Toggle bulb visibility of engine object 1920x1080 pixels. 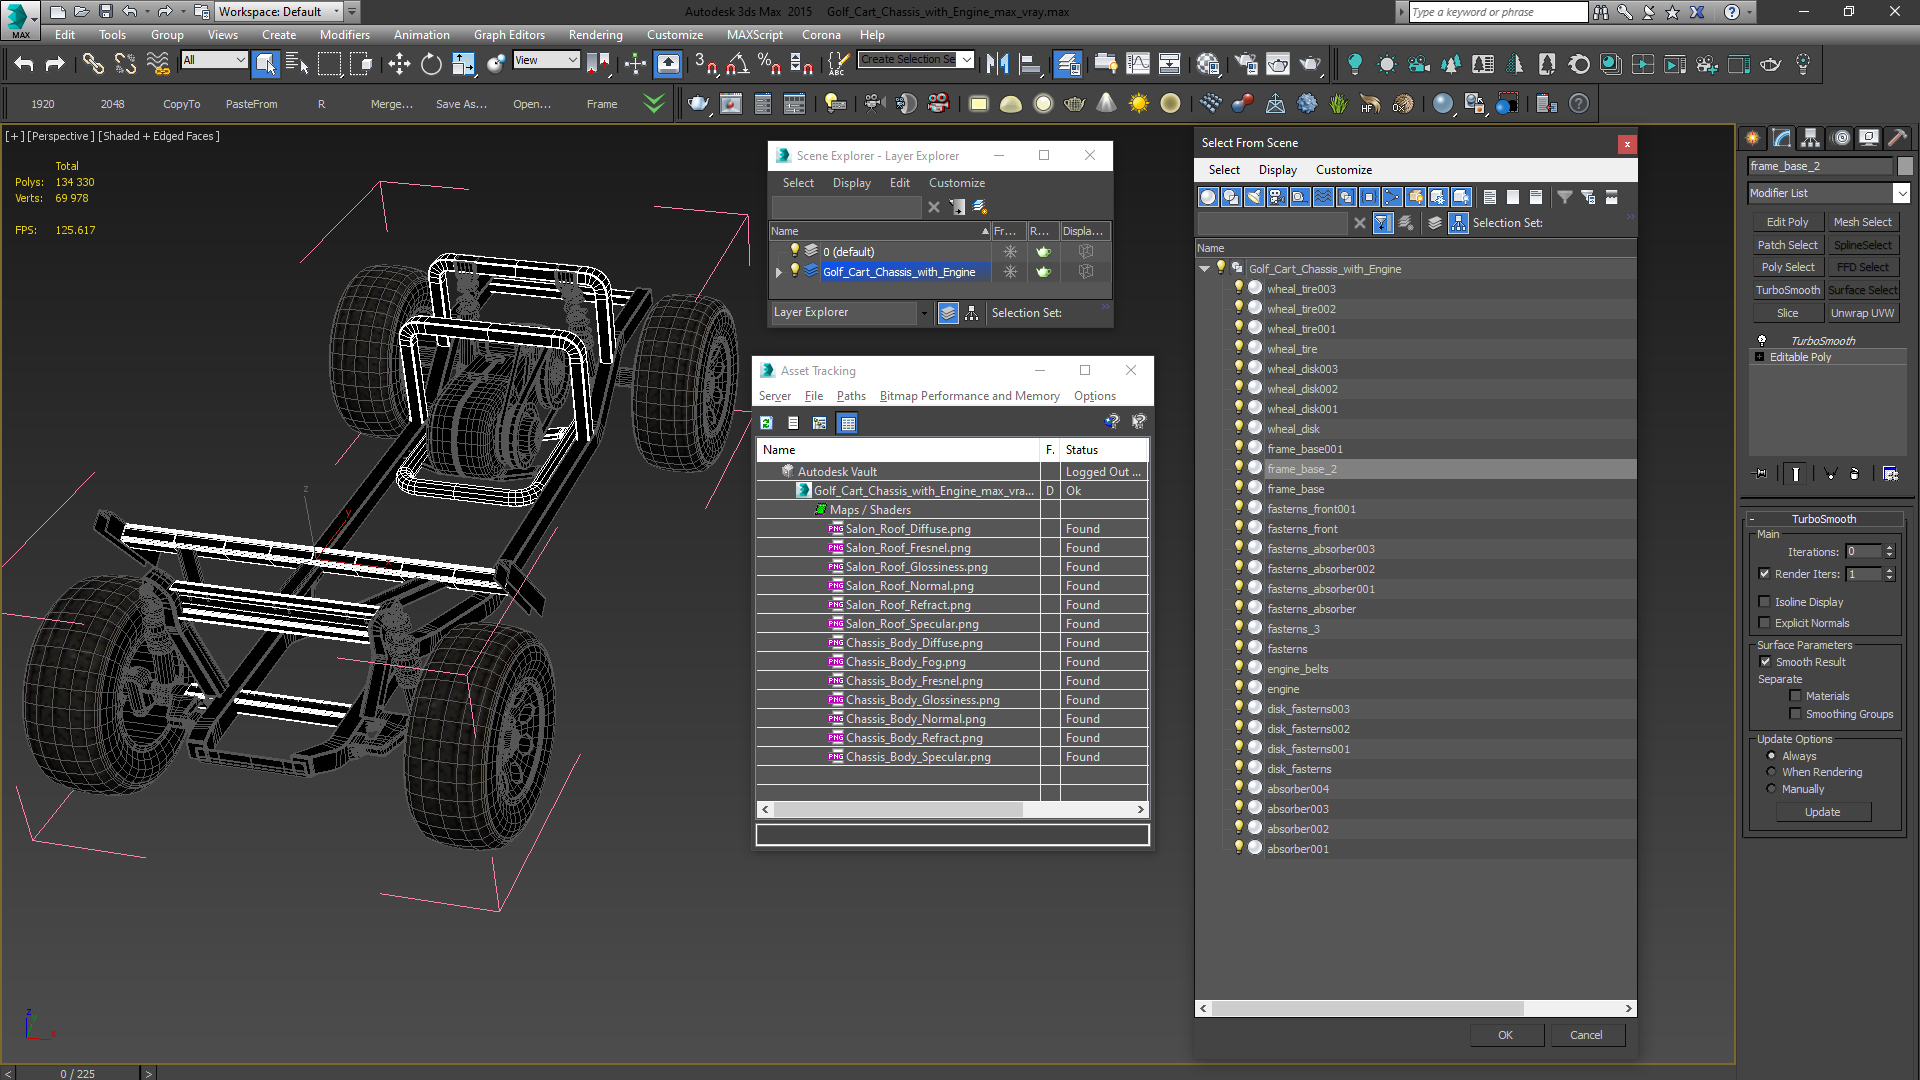tap(1238, 688)
